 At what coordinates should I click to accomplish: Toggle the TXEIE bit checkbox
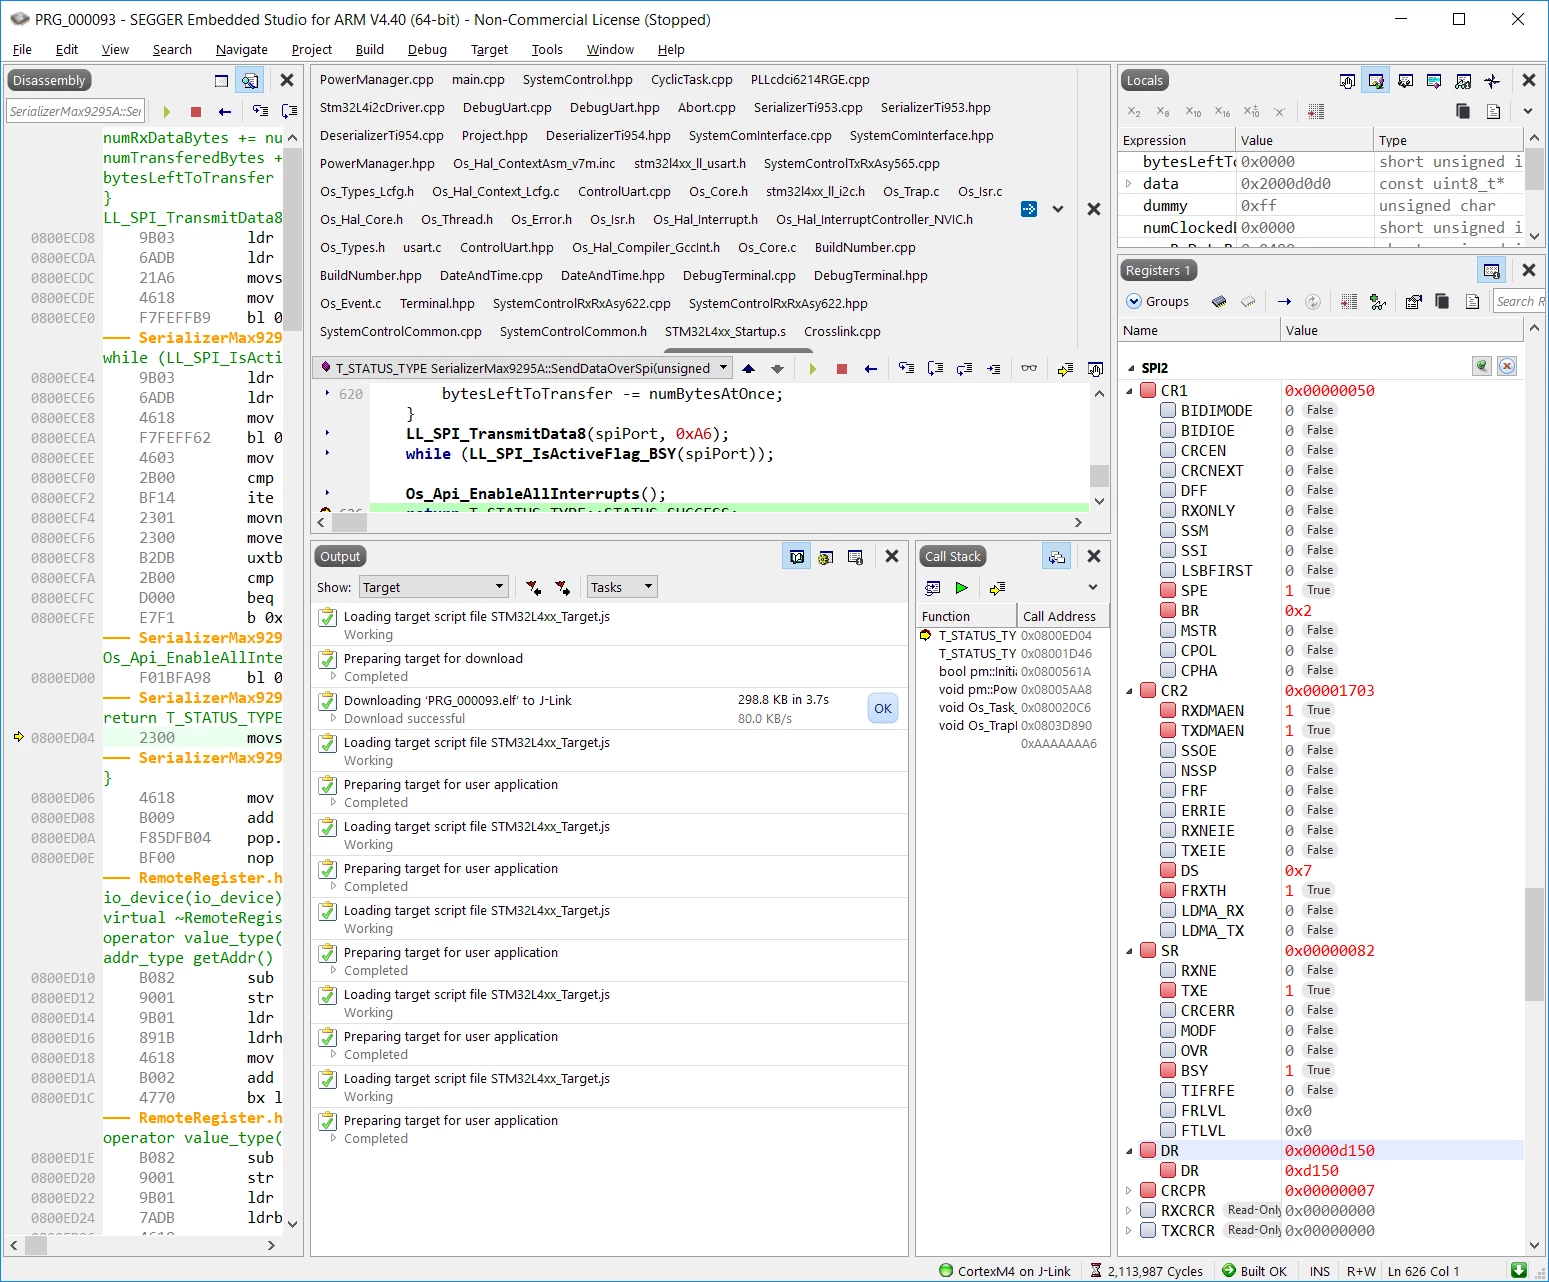[1168, 850]
